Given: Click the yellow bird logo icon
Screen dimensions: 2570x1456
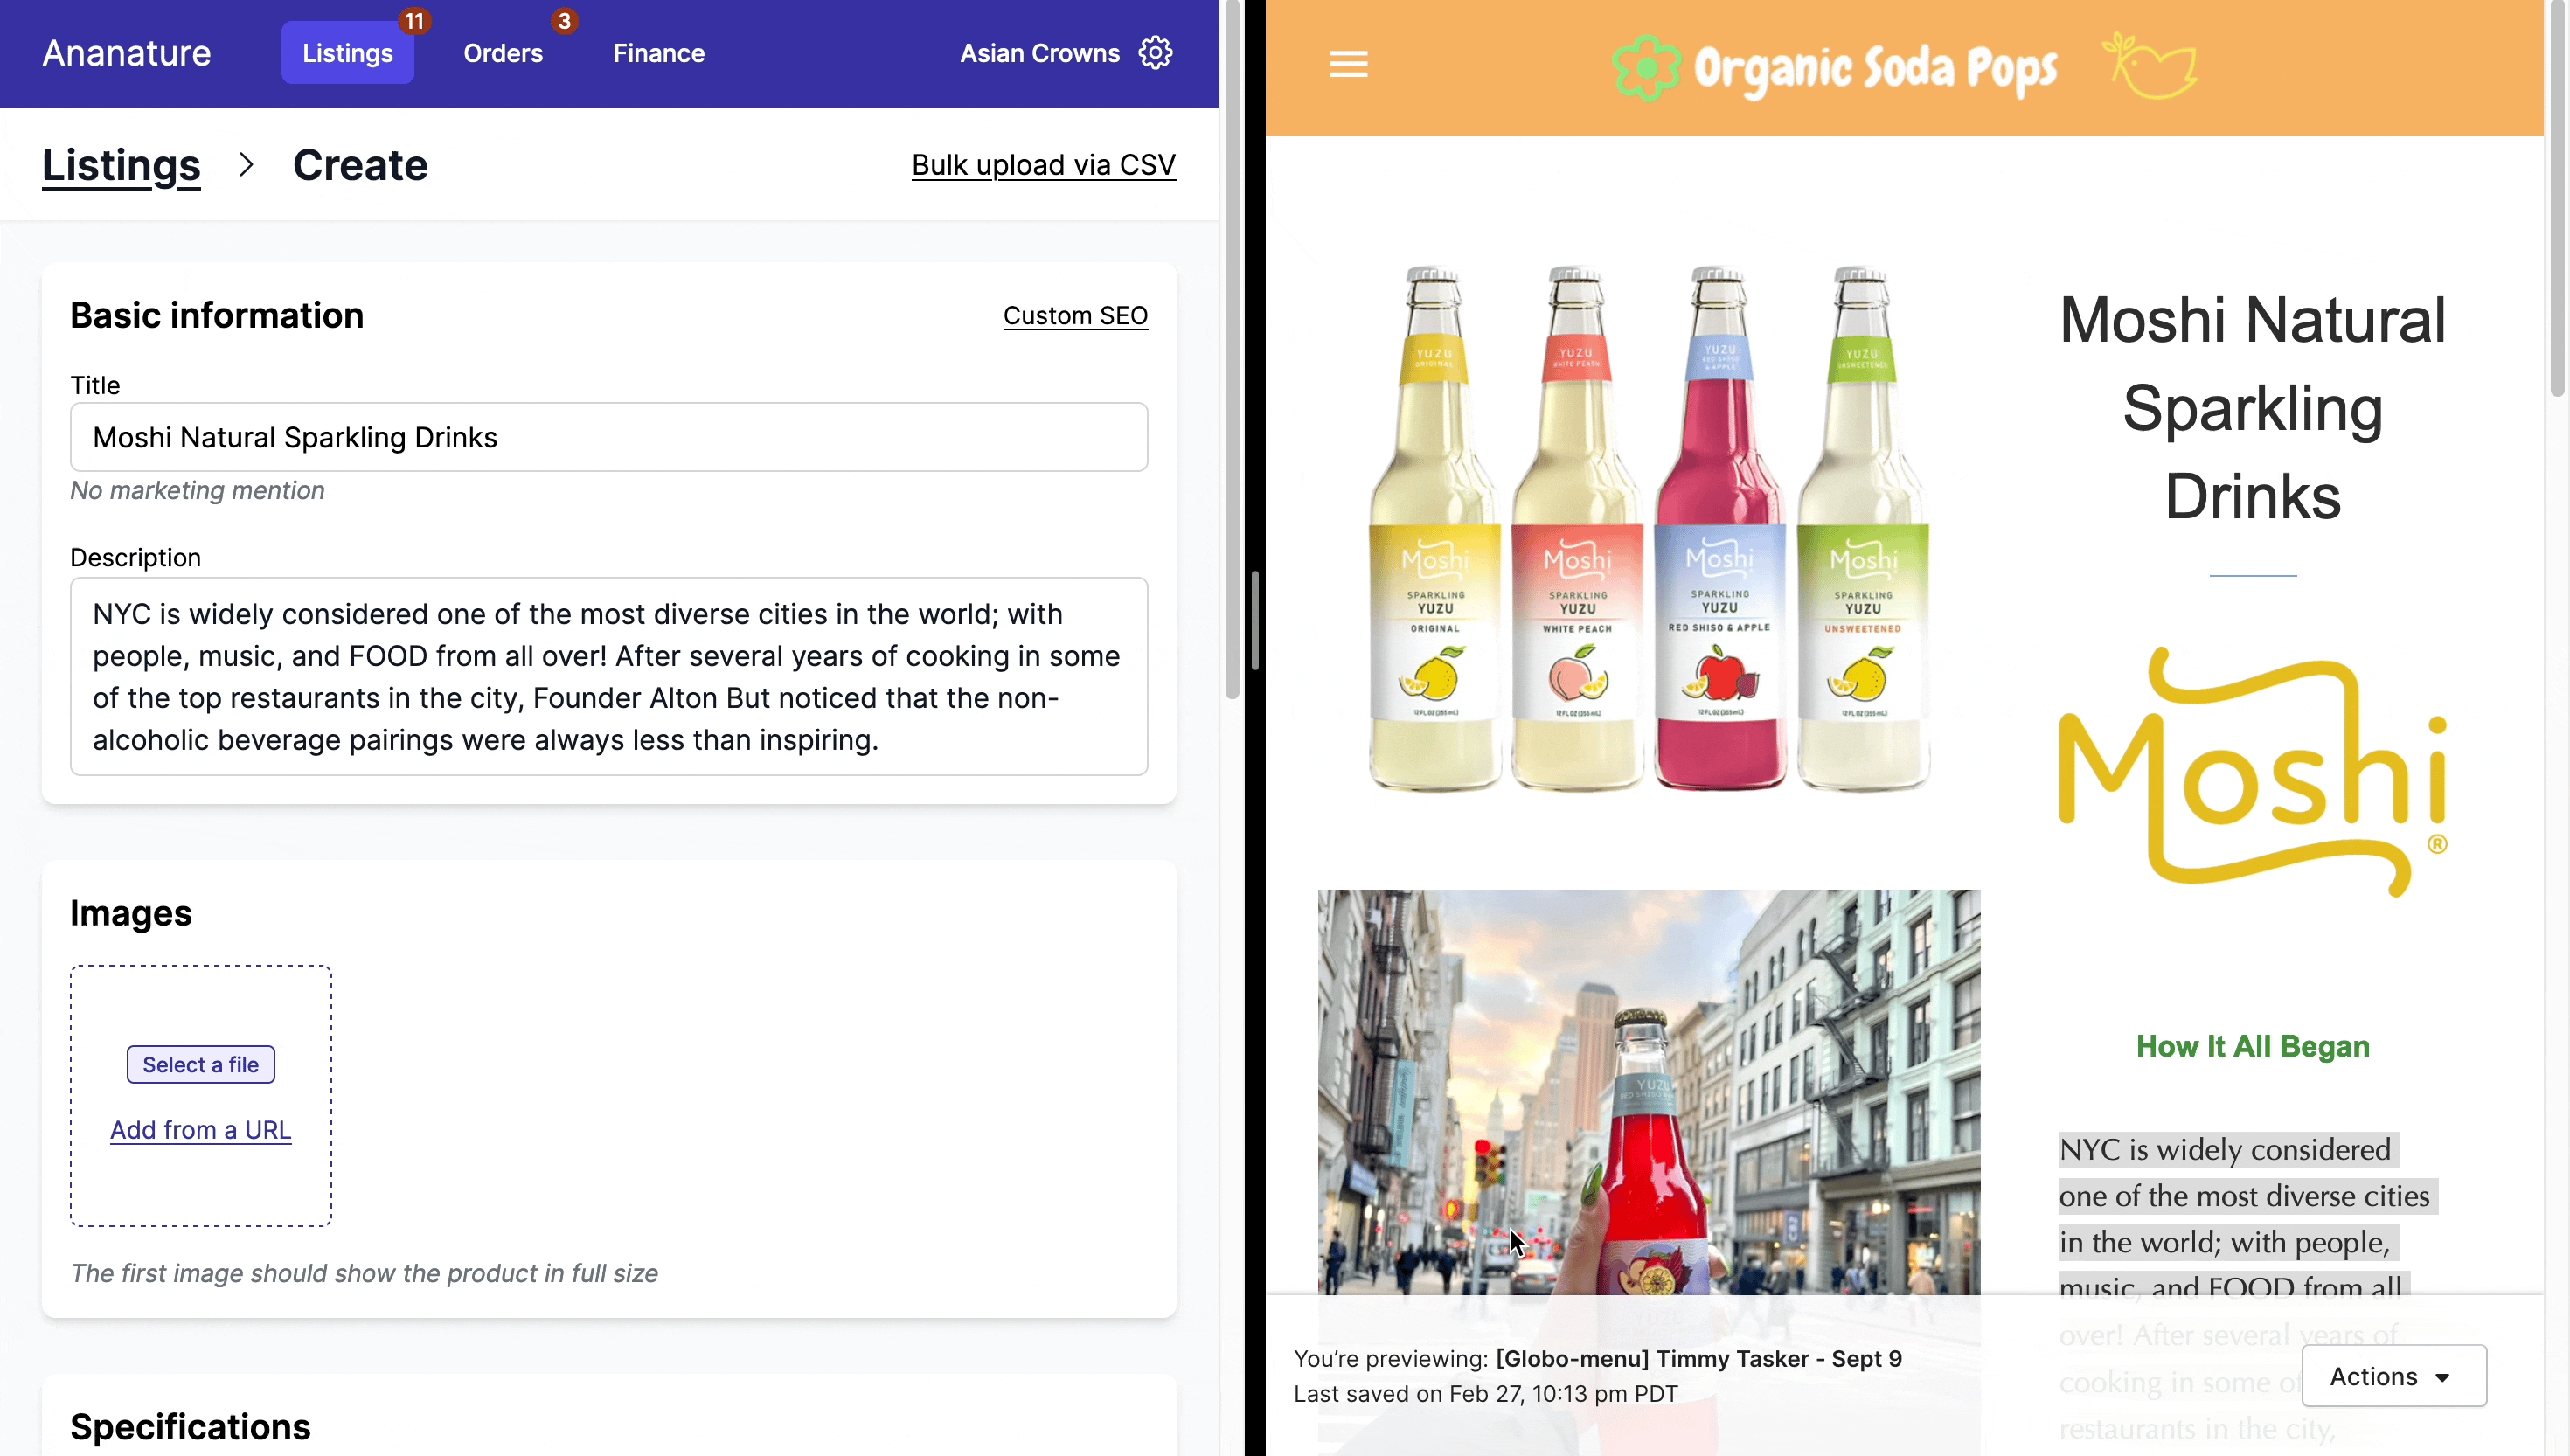Looking at the screenshot, I should 2149,66.
